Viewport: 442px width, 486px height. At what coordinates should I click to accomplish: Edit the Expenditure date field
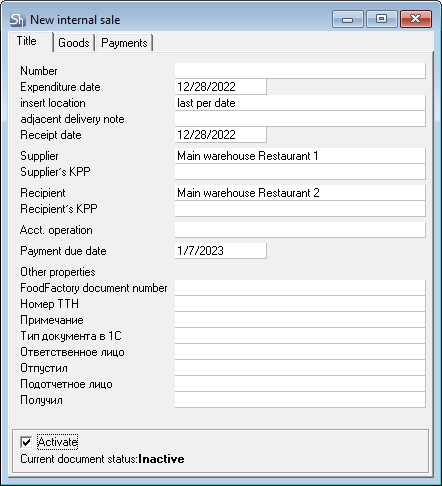point(221,87)
